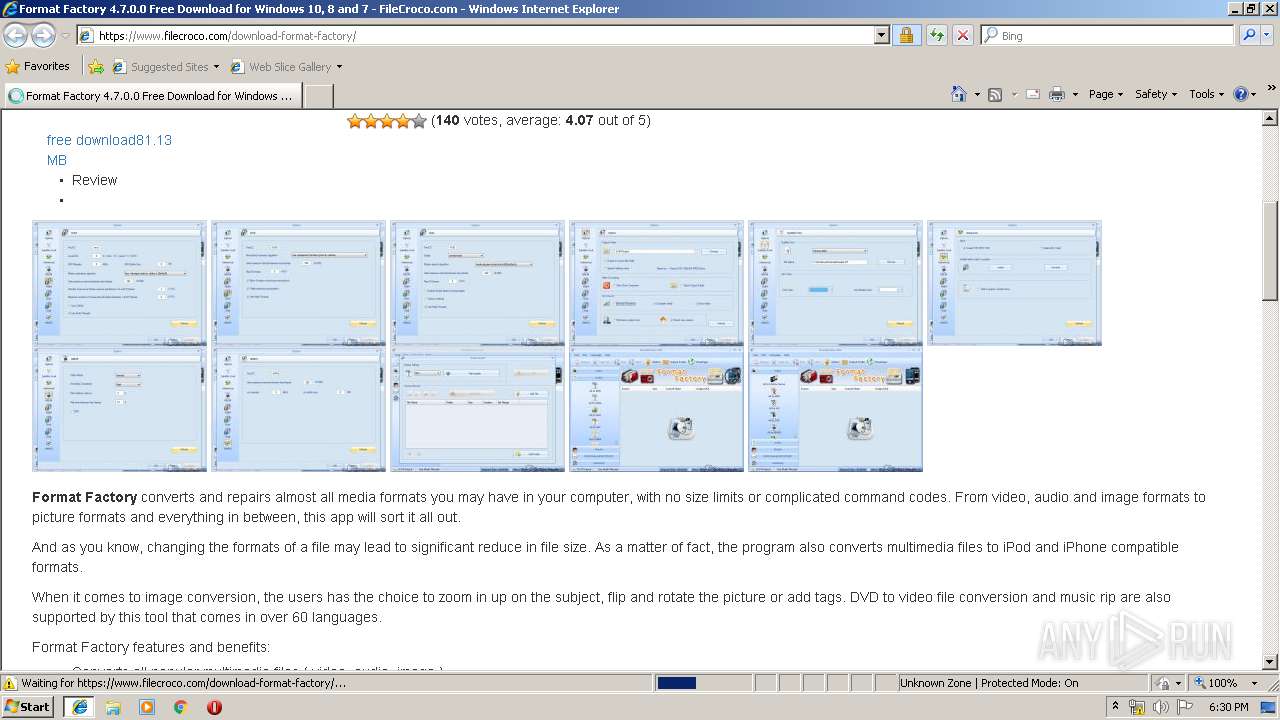Launch Windows Media Player from taskbar
The image size is (1280, 720).
tap(147, 707)
